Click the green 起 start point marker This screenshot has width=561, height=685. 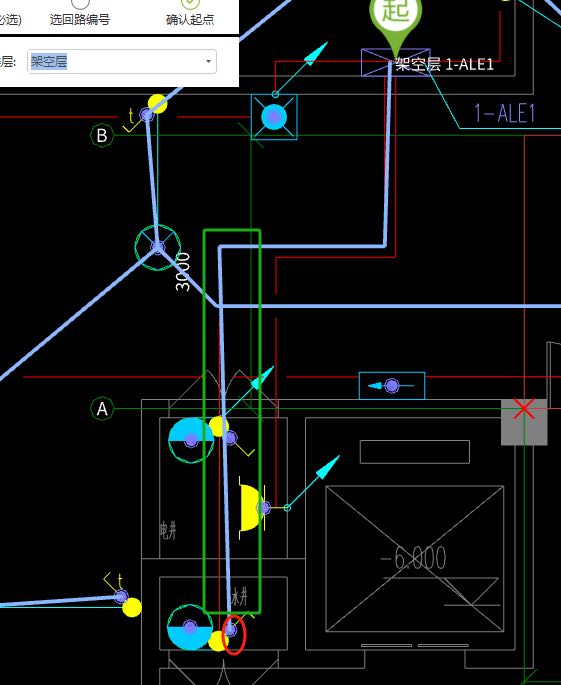pos(395,24)
